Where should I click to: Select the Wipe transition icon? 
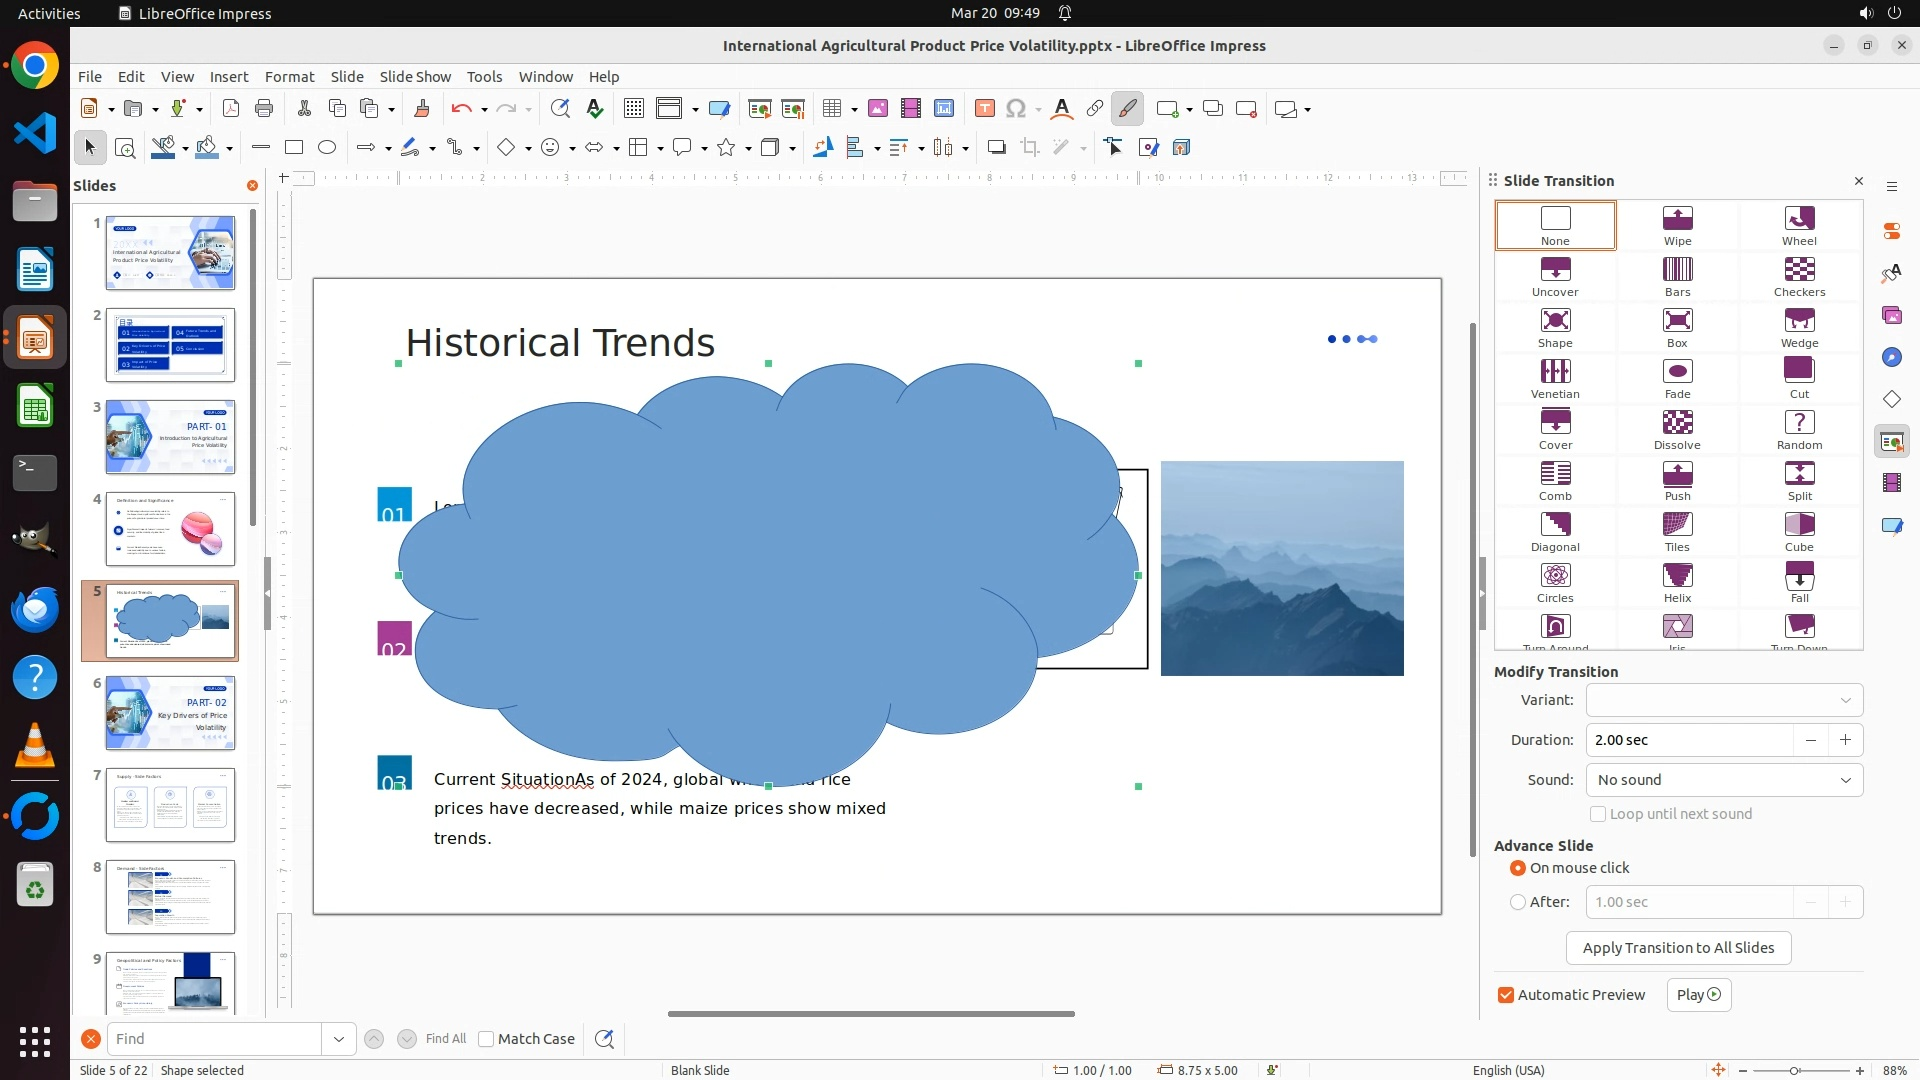pos(1677,218)
